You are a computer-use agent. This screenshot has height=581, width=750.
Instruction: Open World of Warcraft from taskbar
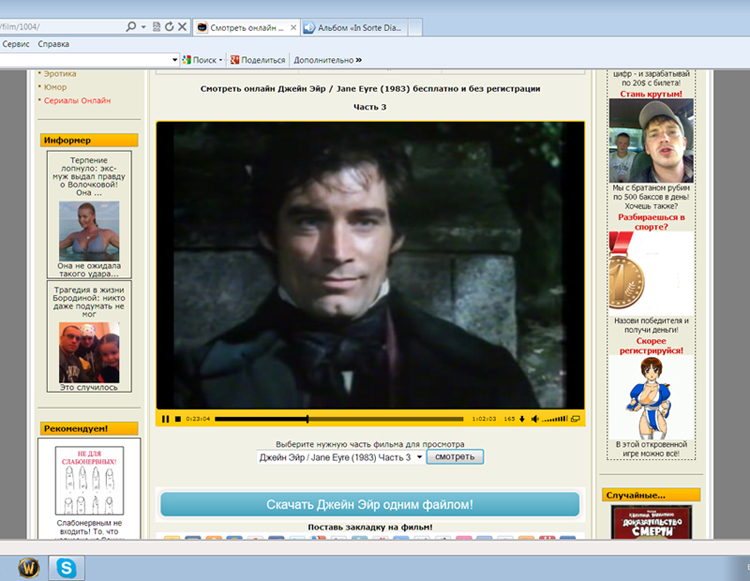(29, 568)
